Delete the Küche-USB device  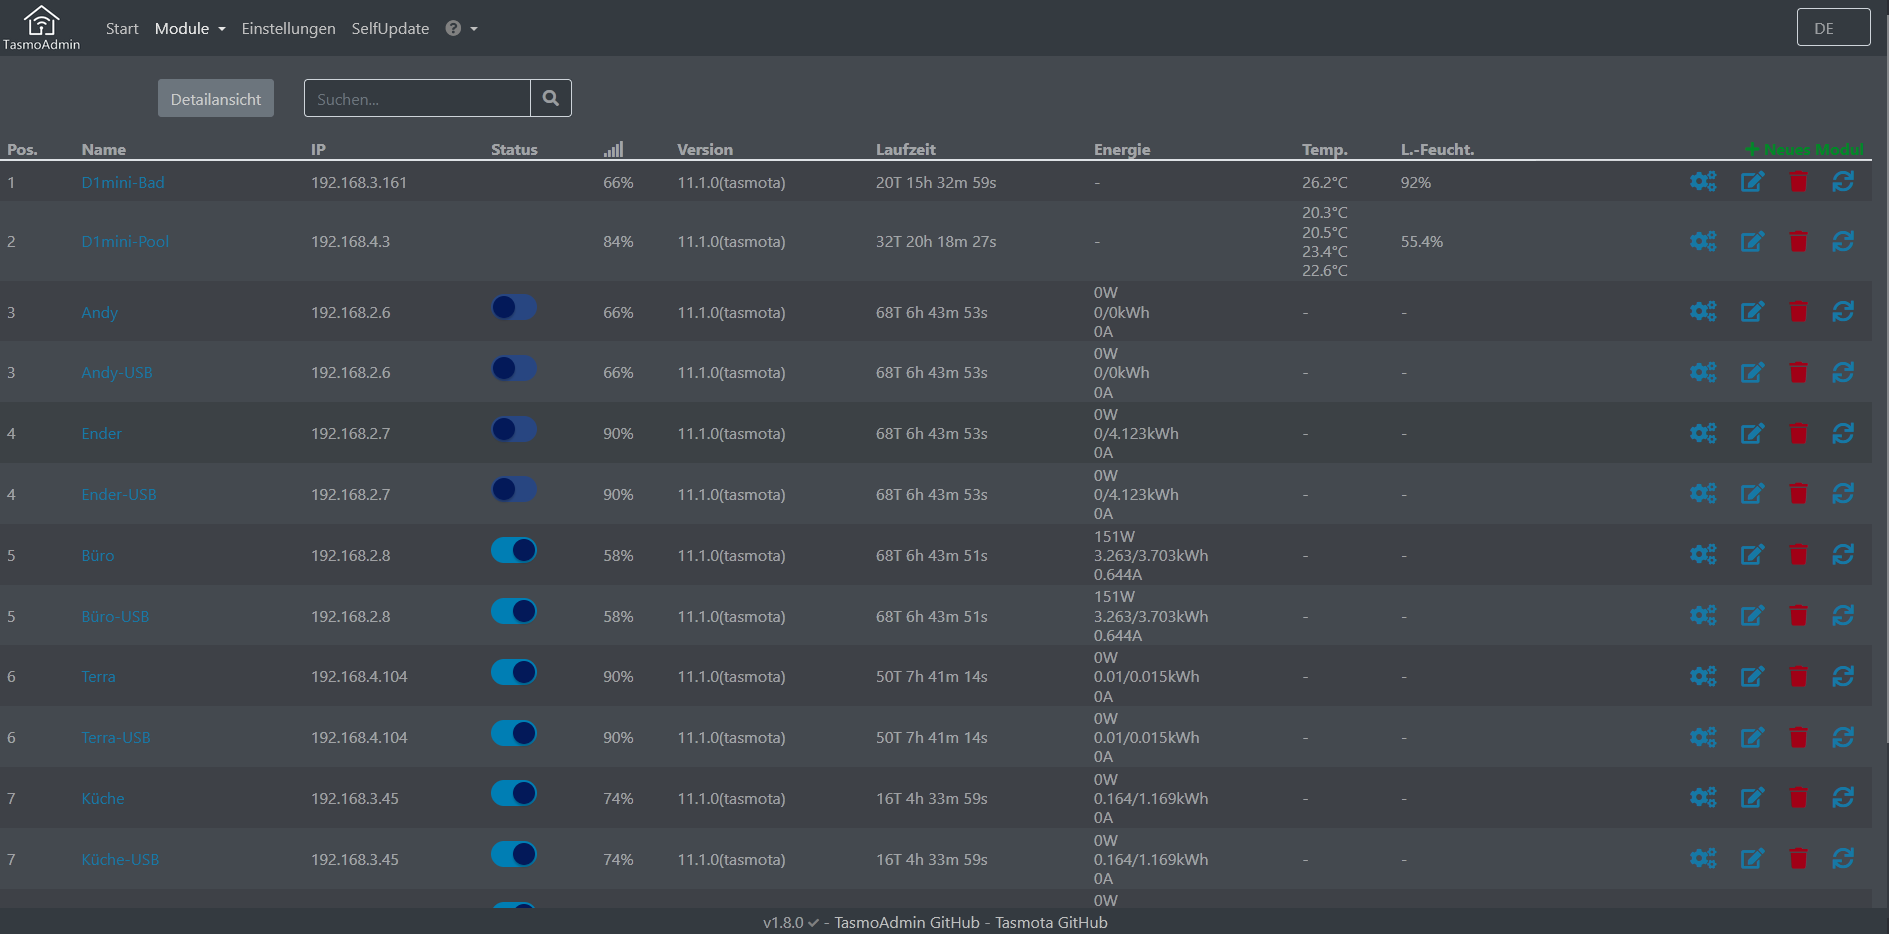point(1798,858)
